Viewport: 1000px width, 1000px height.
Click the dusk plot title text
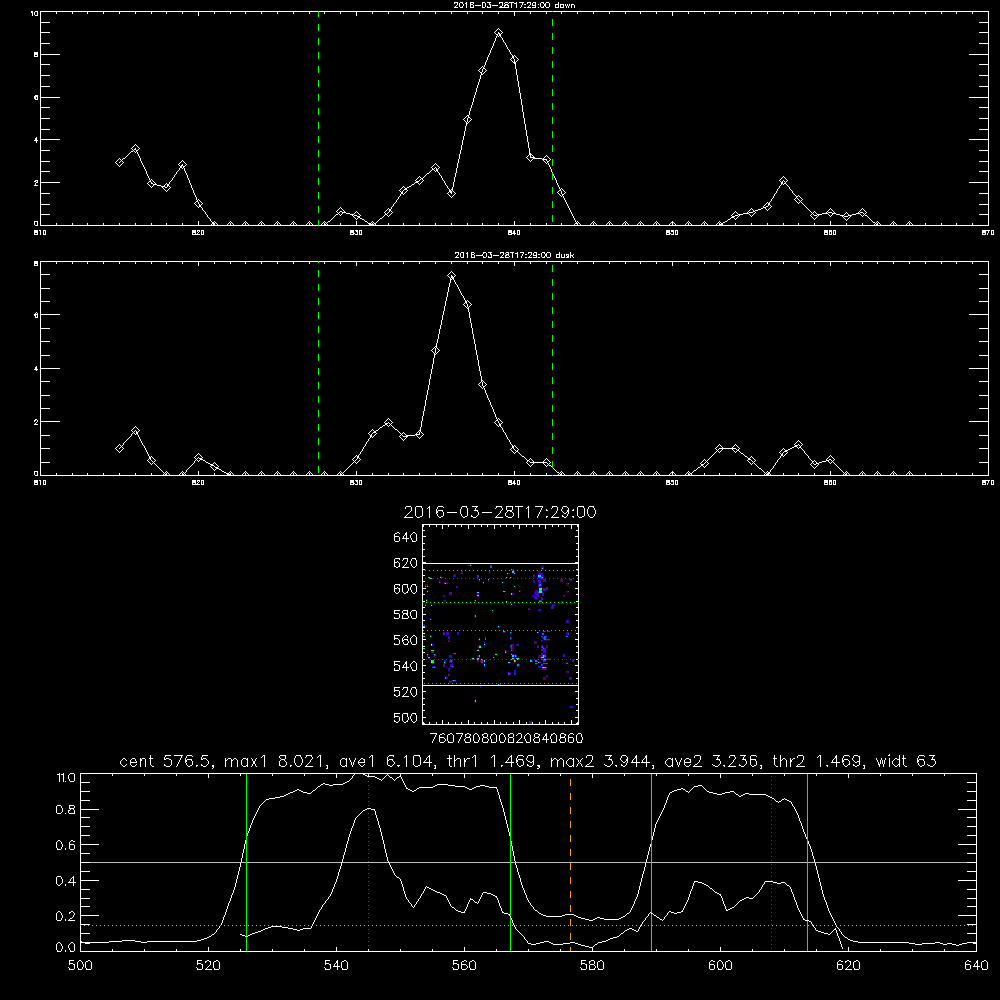click(514, 255)
